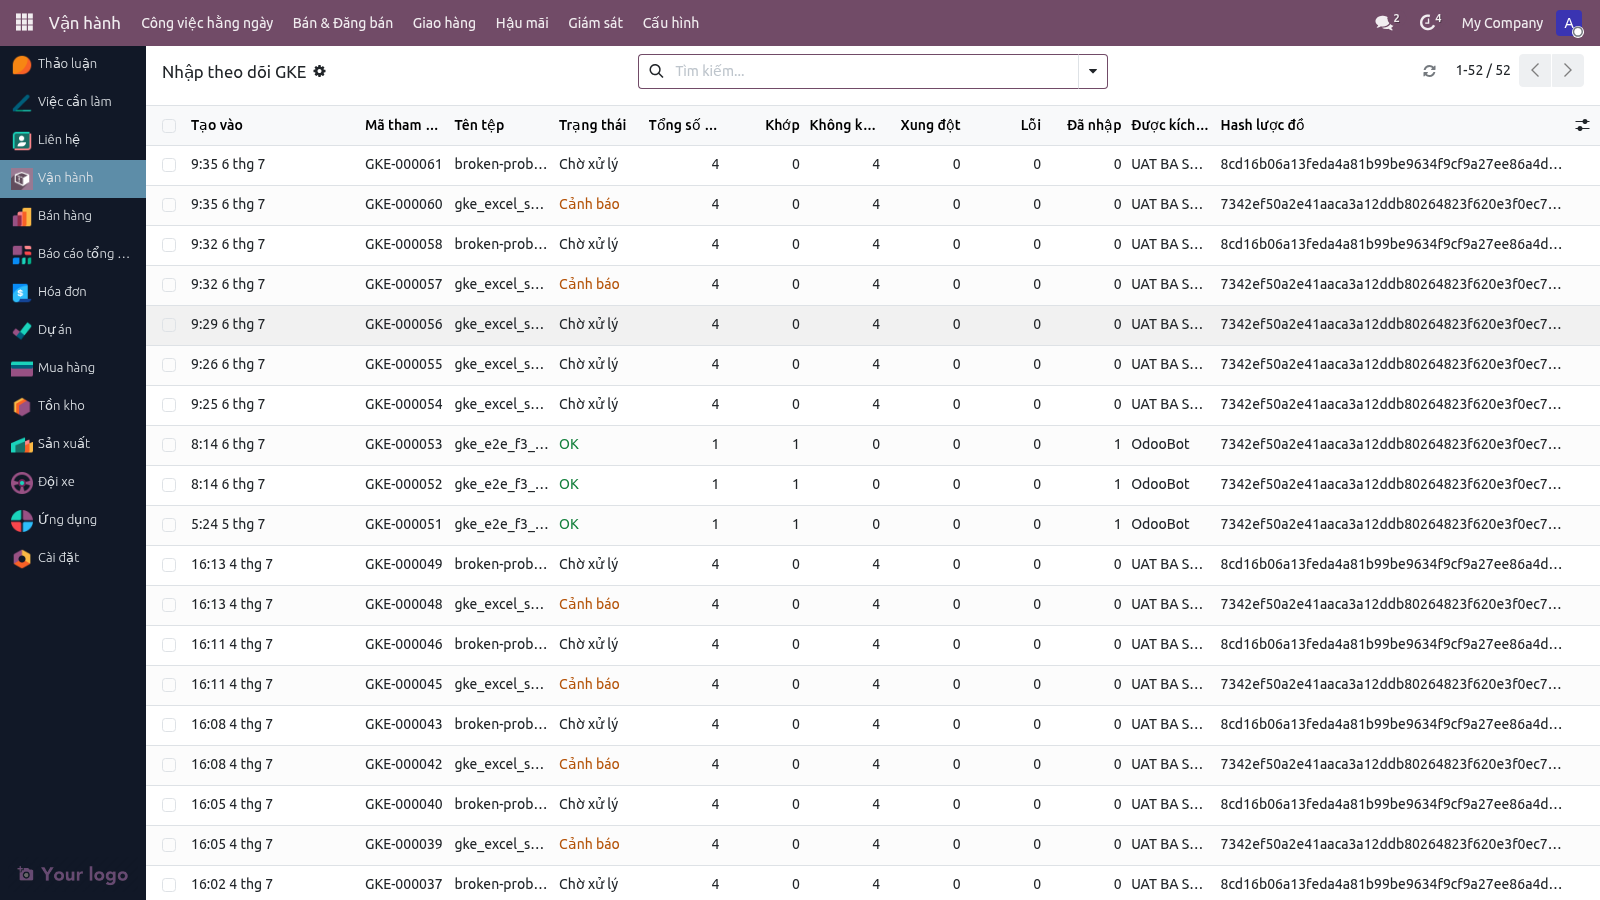Open Ứng dụng app icon
The width and height of the screenshot is (1600, 900).
coord(22,520)
